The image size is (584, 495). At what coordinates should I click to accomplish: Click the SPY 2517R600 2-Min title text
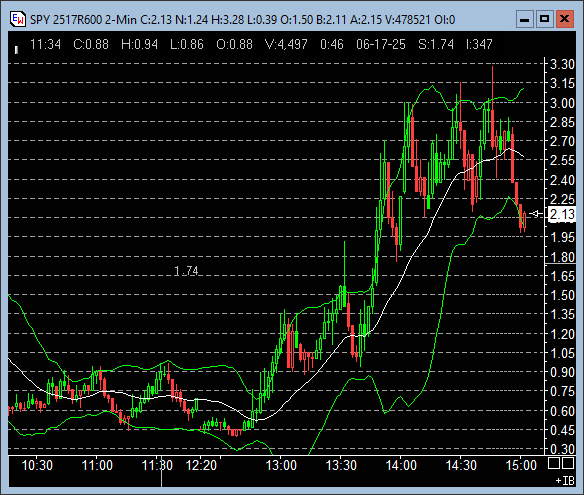(x=83, y=19)
